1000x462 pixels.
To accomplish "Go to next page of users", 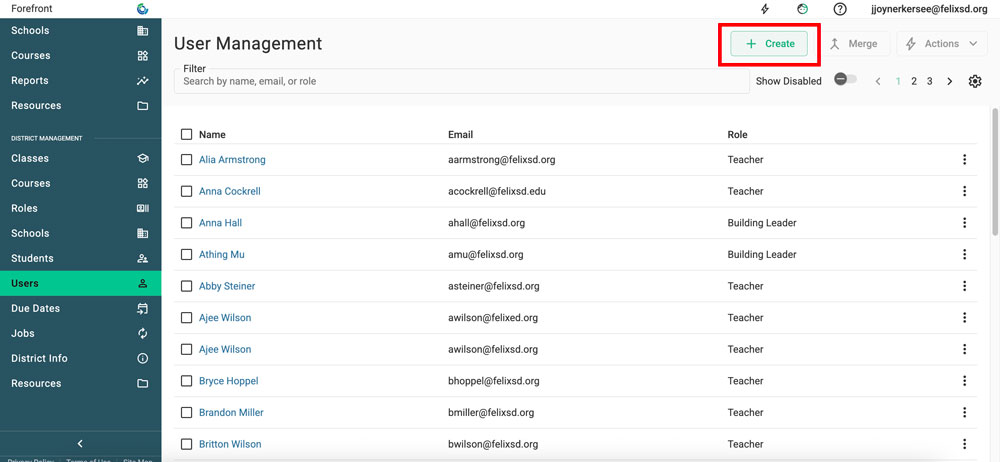I will [949, 81].
